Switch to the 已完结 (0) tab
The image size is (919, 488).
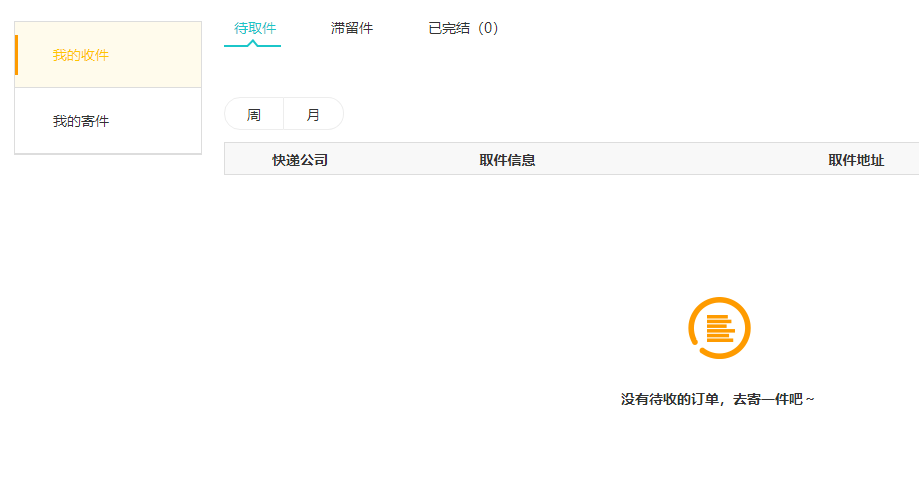pos(463,28)
